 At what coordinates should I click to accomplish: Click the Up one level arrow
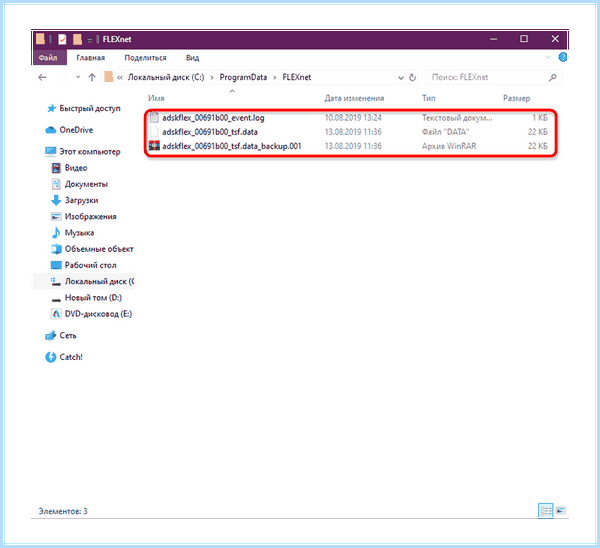coord(92,77)
